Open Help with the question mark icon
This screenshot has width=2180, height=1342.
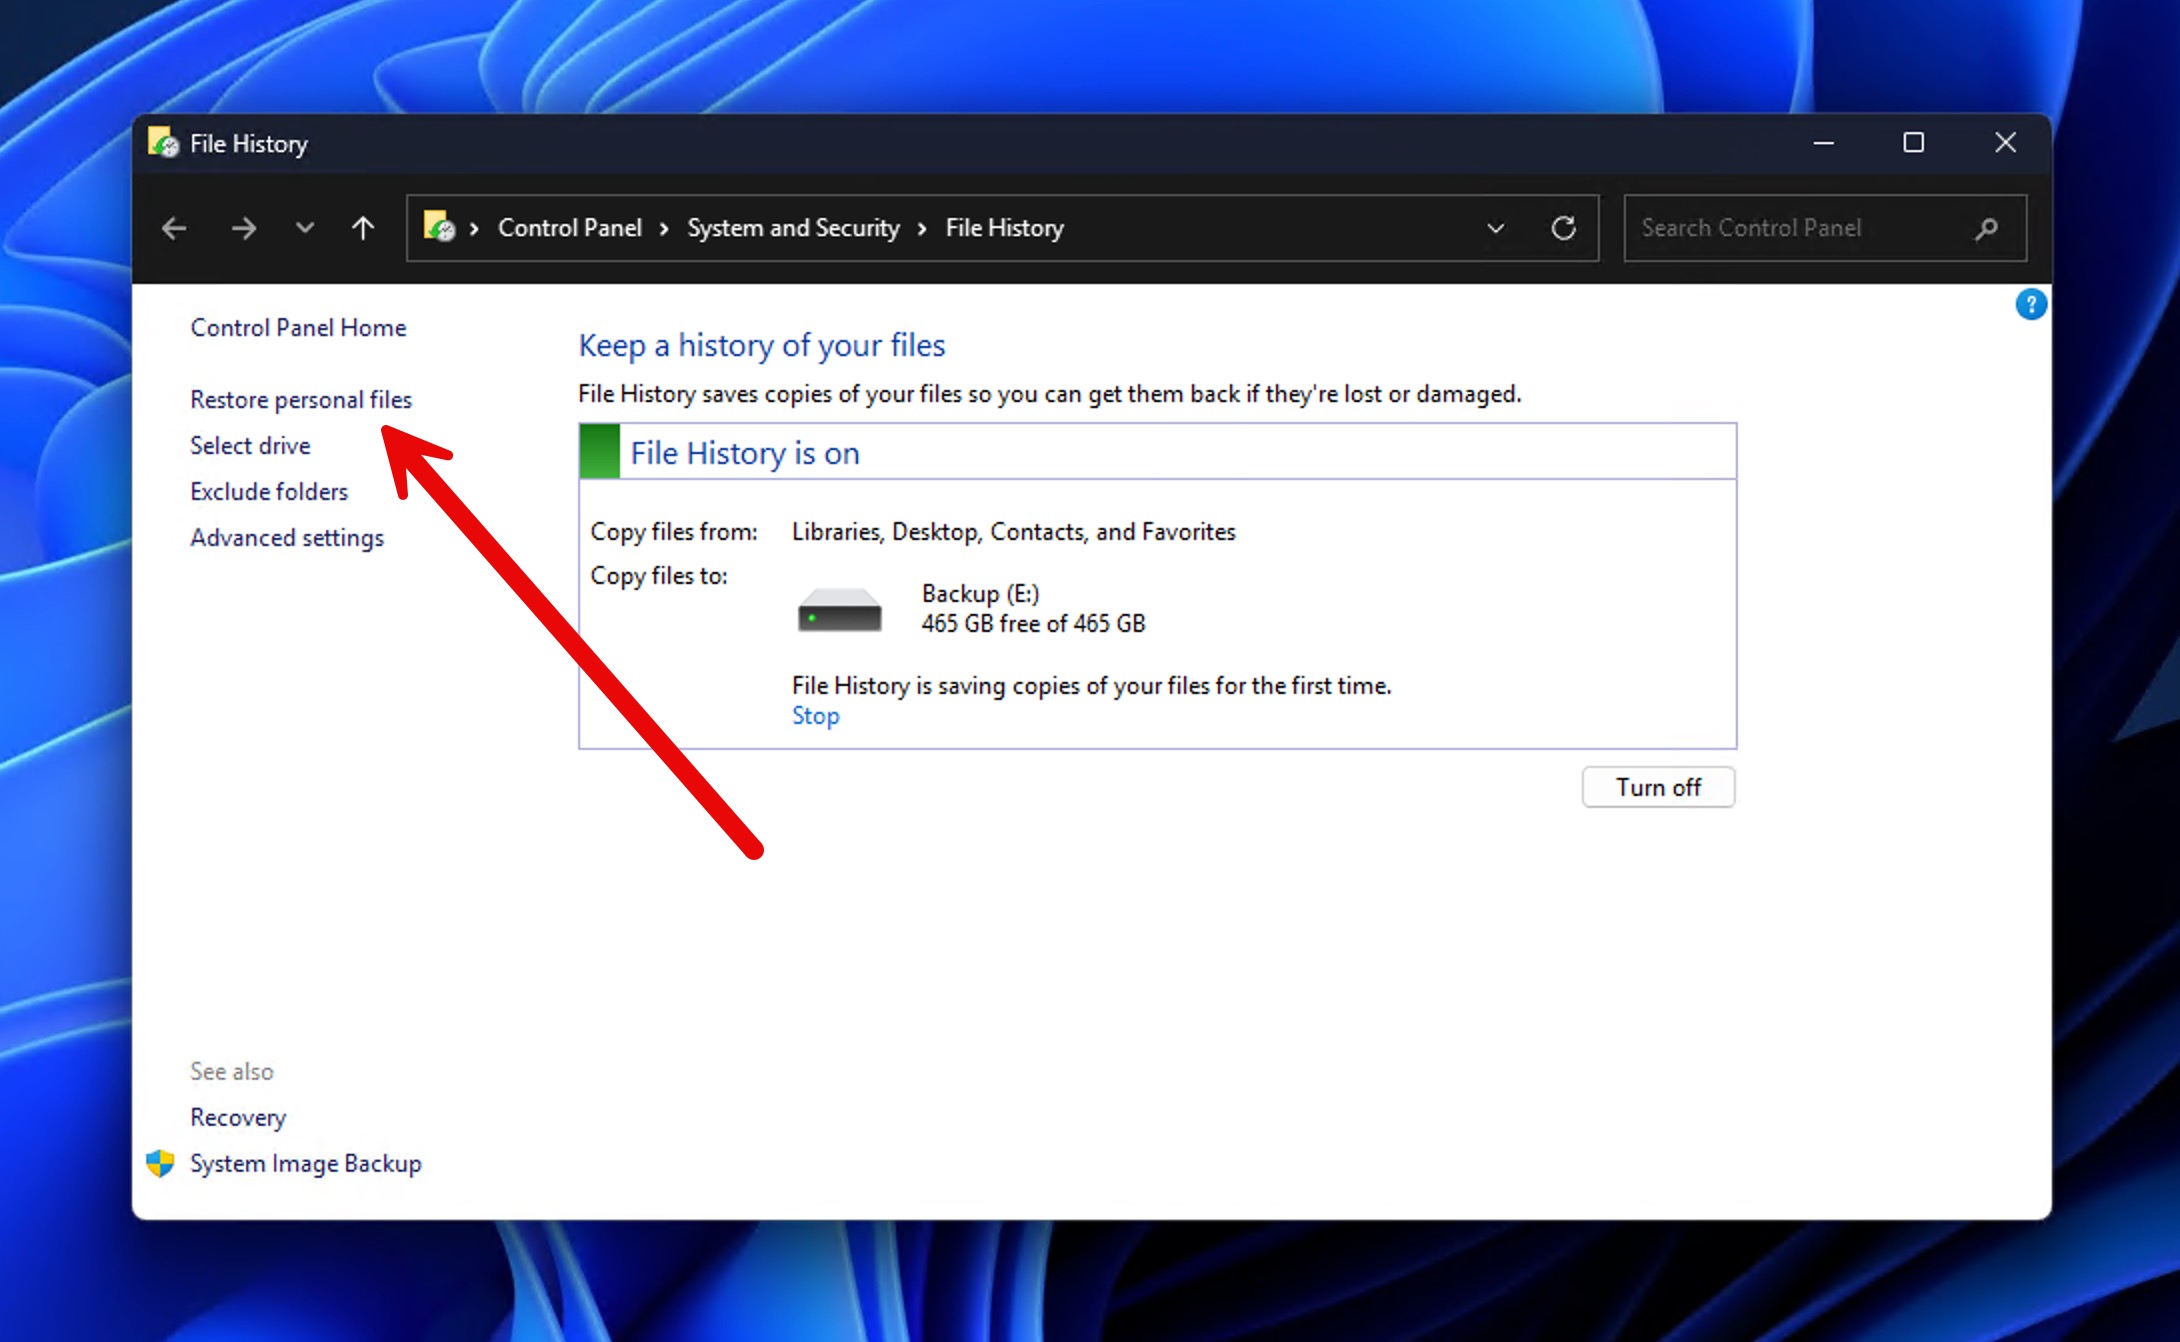click(2031, 304)
